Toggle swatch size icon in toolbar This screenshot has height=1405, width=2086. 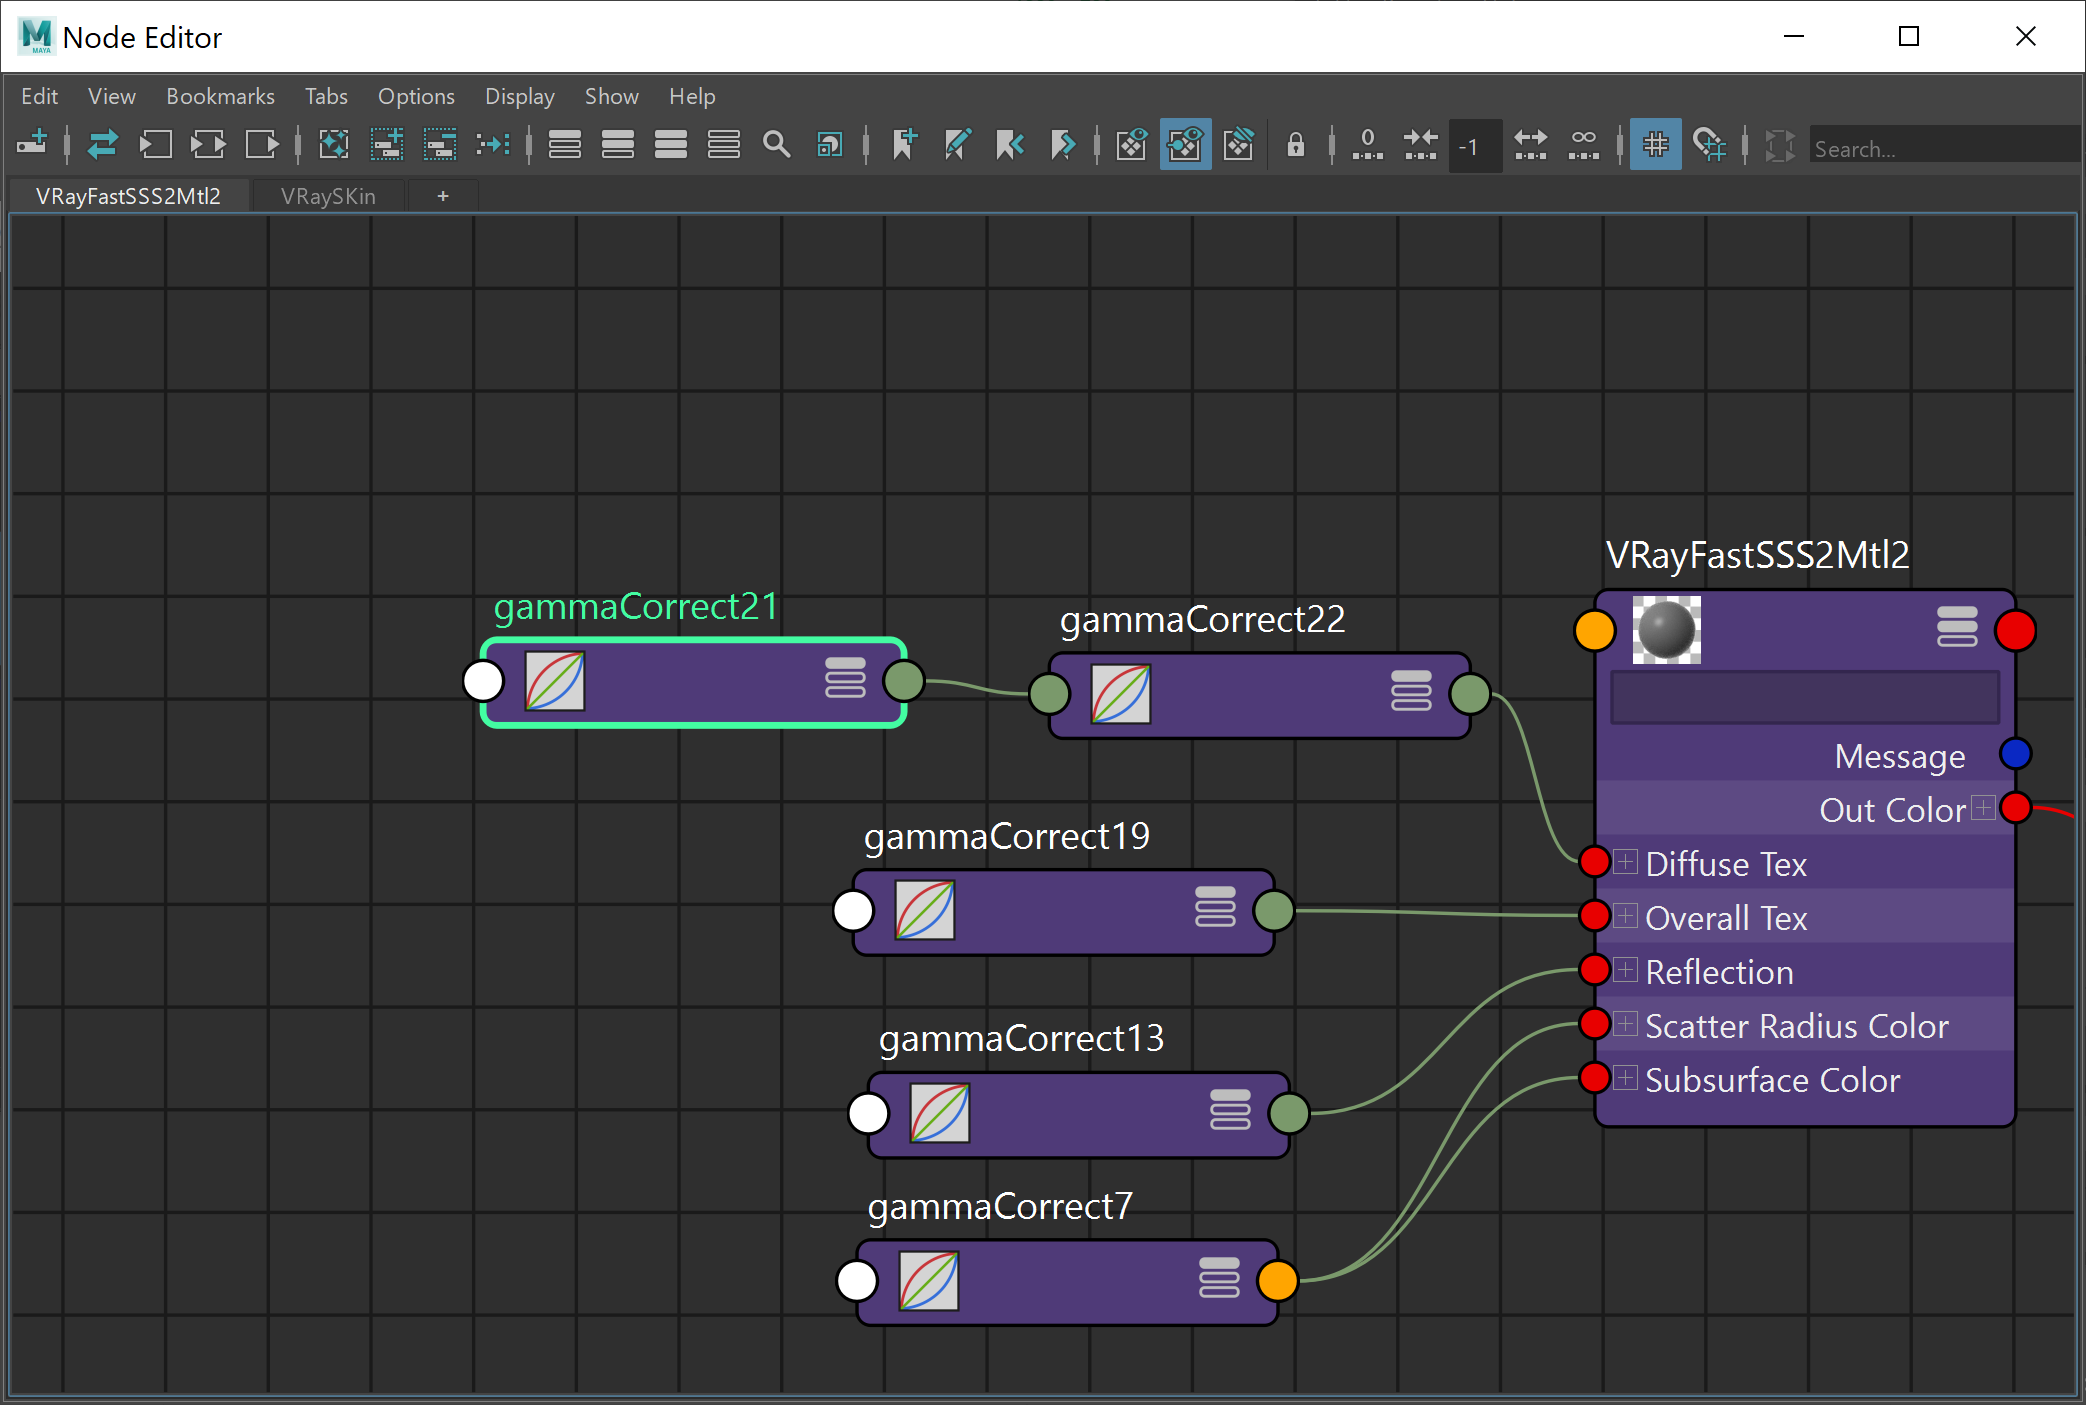point(830,145)
